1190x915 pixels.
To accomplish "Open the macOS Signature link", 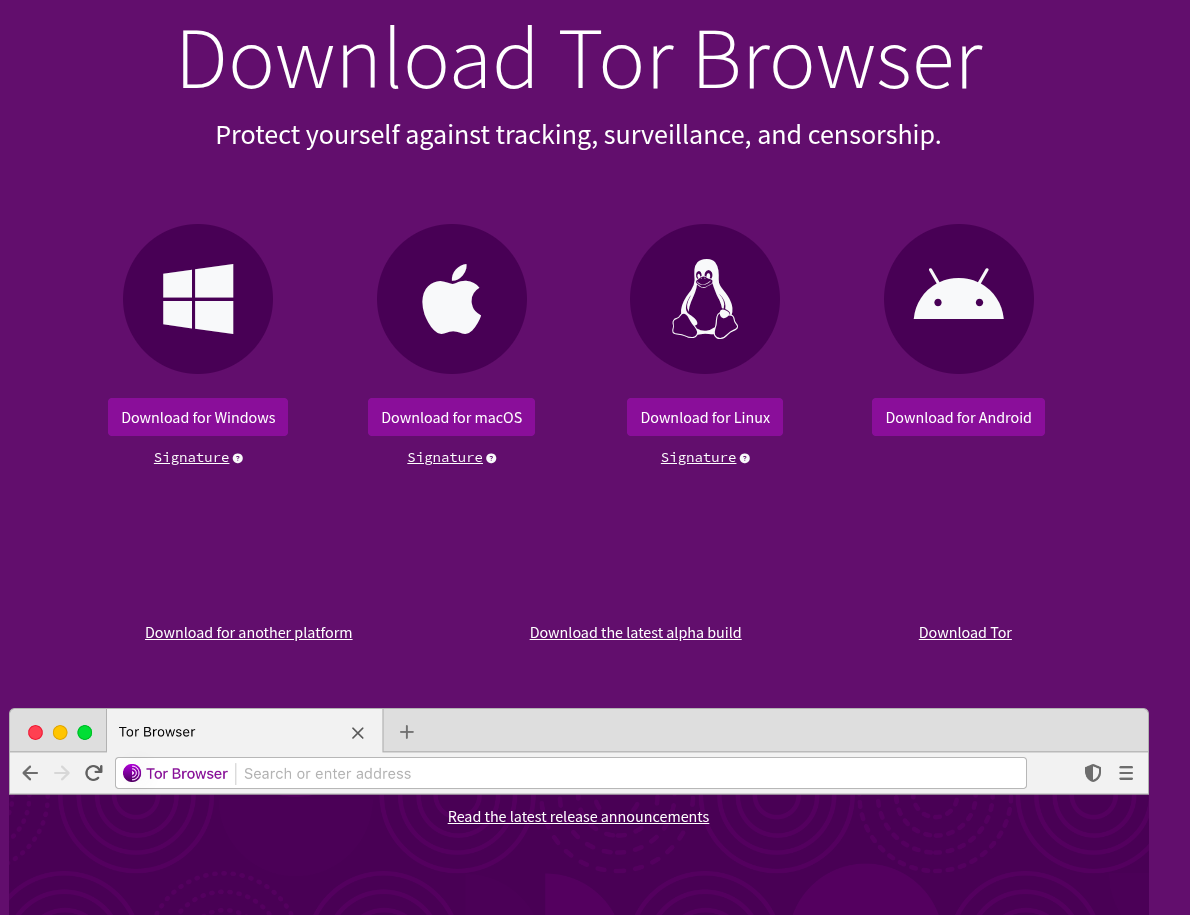I will (445, 458).
